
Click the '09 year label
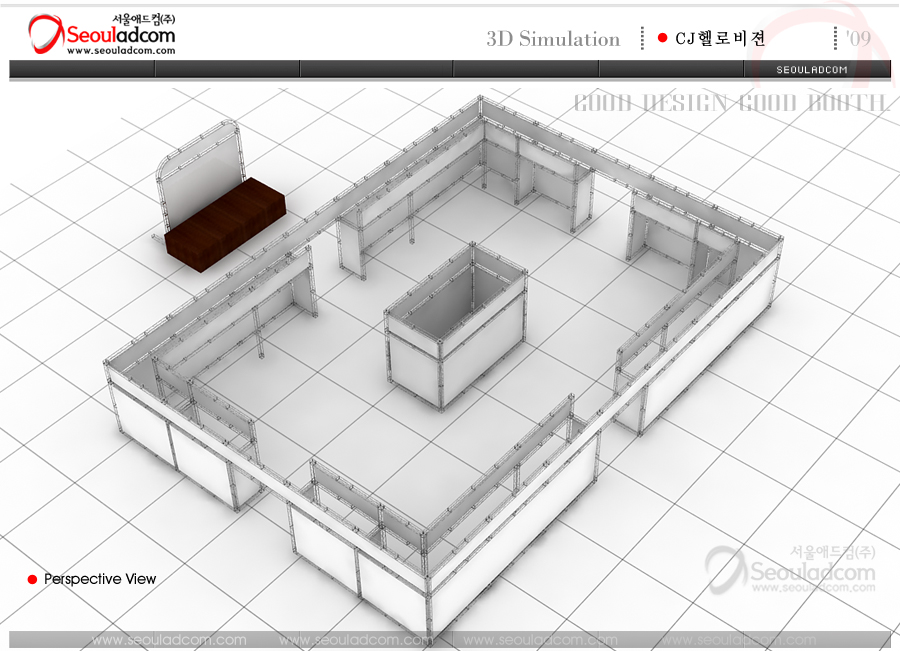tap(857, 38)
